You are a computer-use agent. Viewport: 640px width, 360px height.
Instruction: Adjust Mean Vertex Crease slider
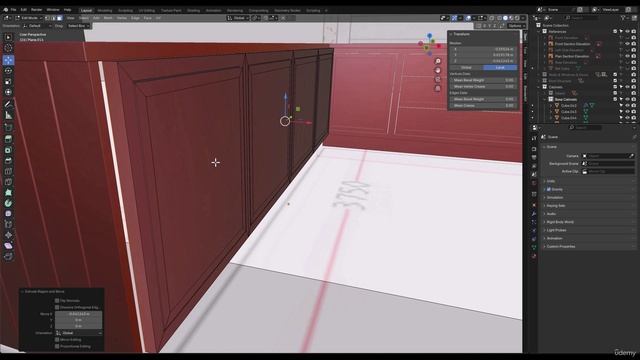pyautogui.click(x=483, y=87)
